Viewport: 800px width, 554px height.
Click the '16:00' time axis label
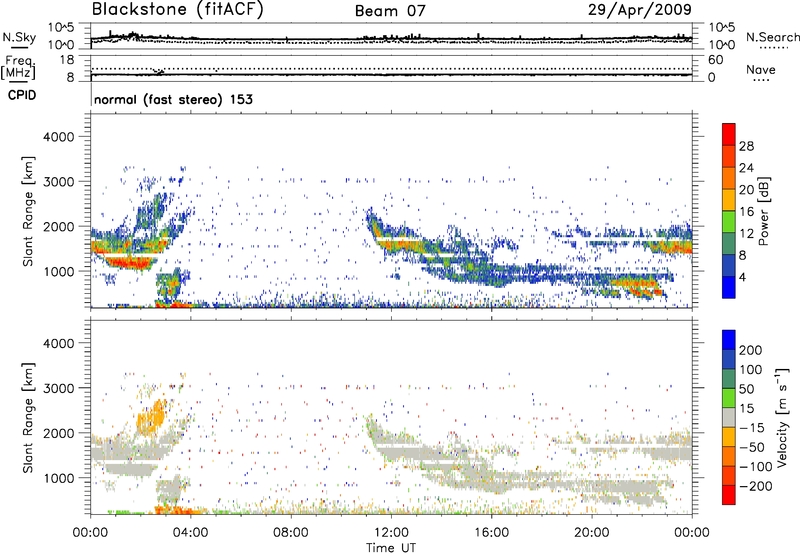pos(491,533)
